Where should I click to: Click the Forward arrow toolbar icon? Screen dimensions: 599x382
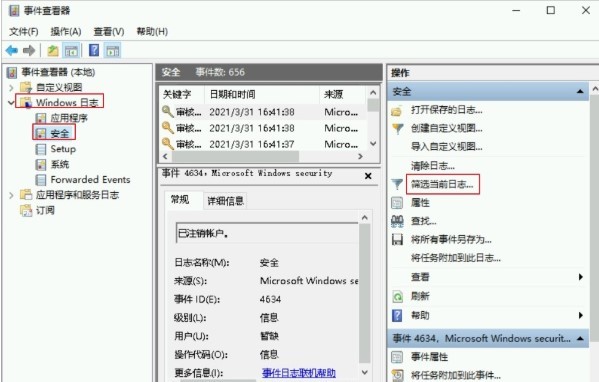pos(29,50)
